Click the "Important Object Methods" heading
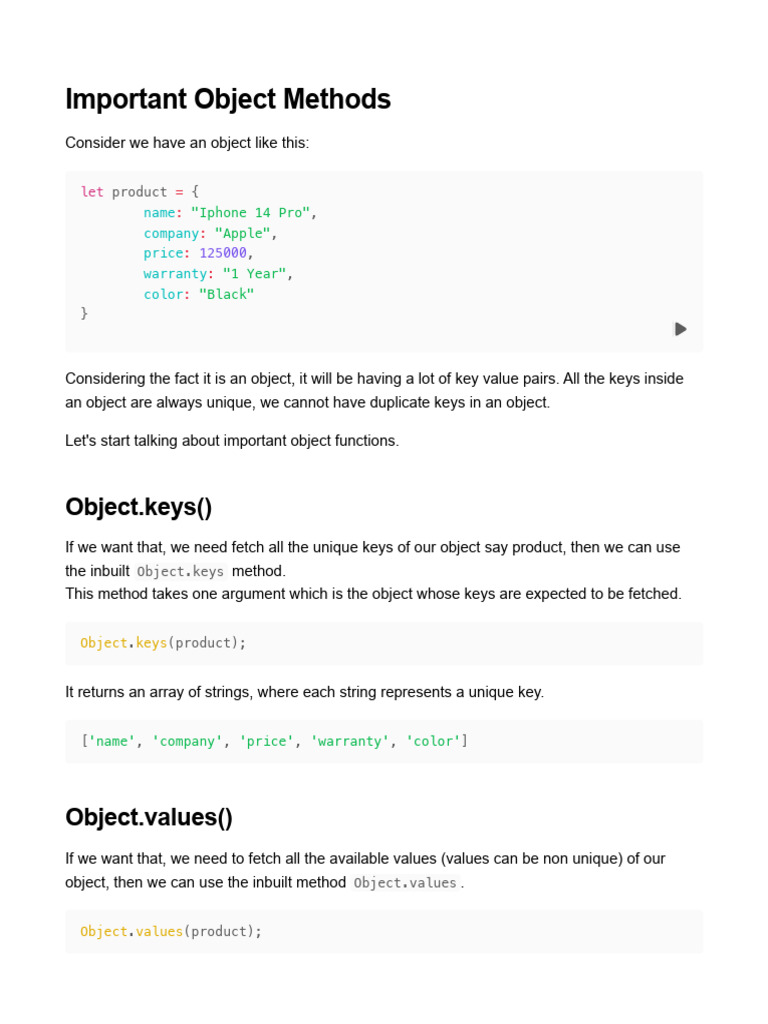Screen dimensions: 768x1024 point(228,99)
